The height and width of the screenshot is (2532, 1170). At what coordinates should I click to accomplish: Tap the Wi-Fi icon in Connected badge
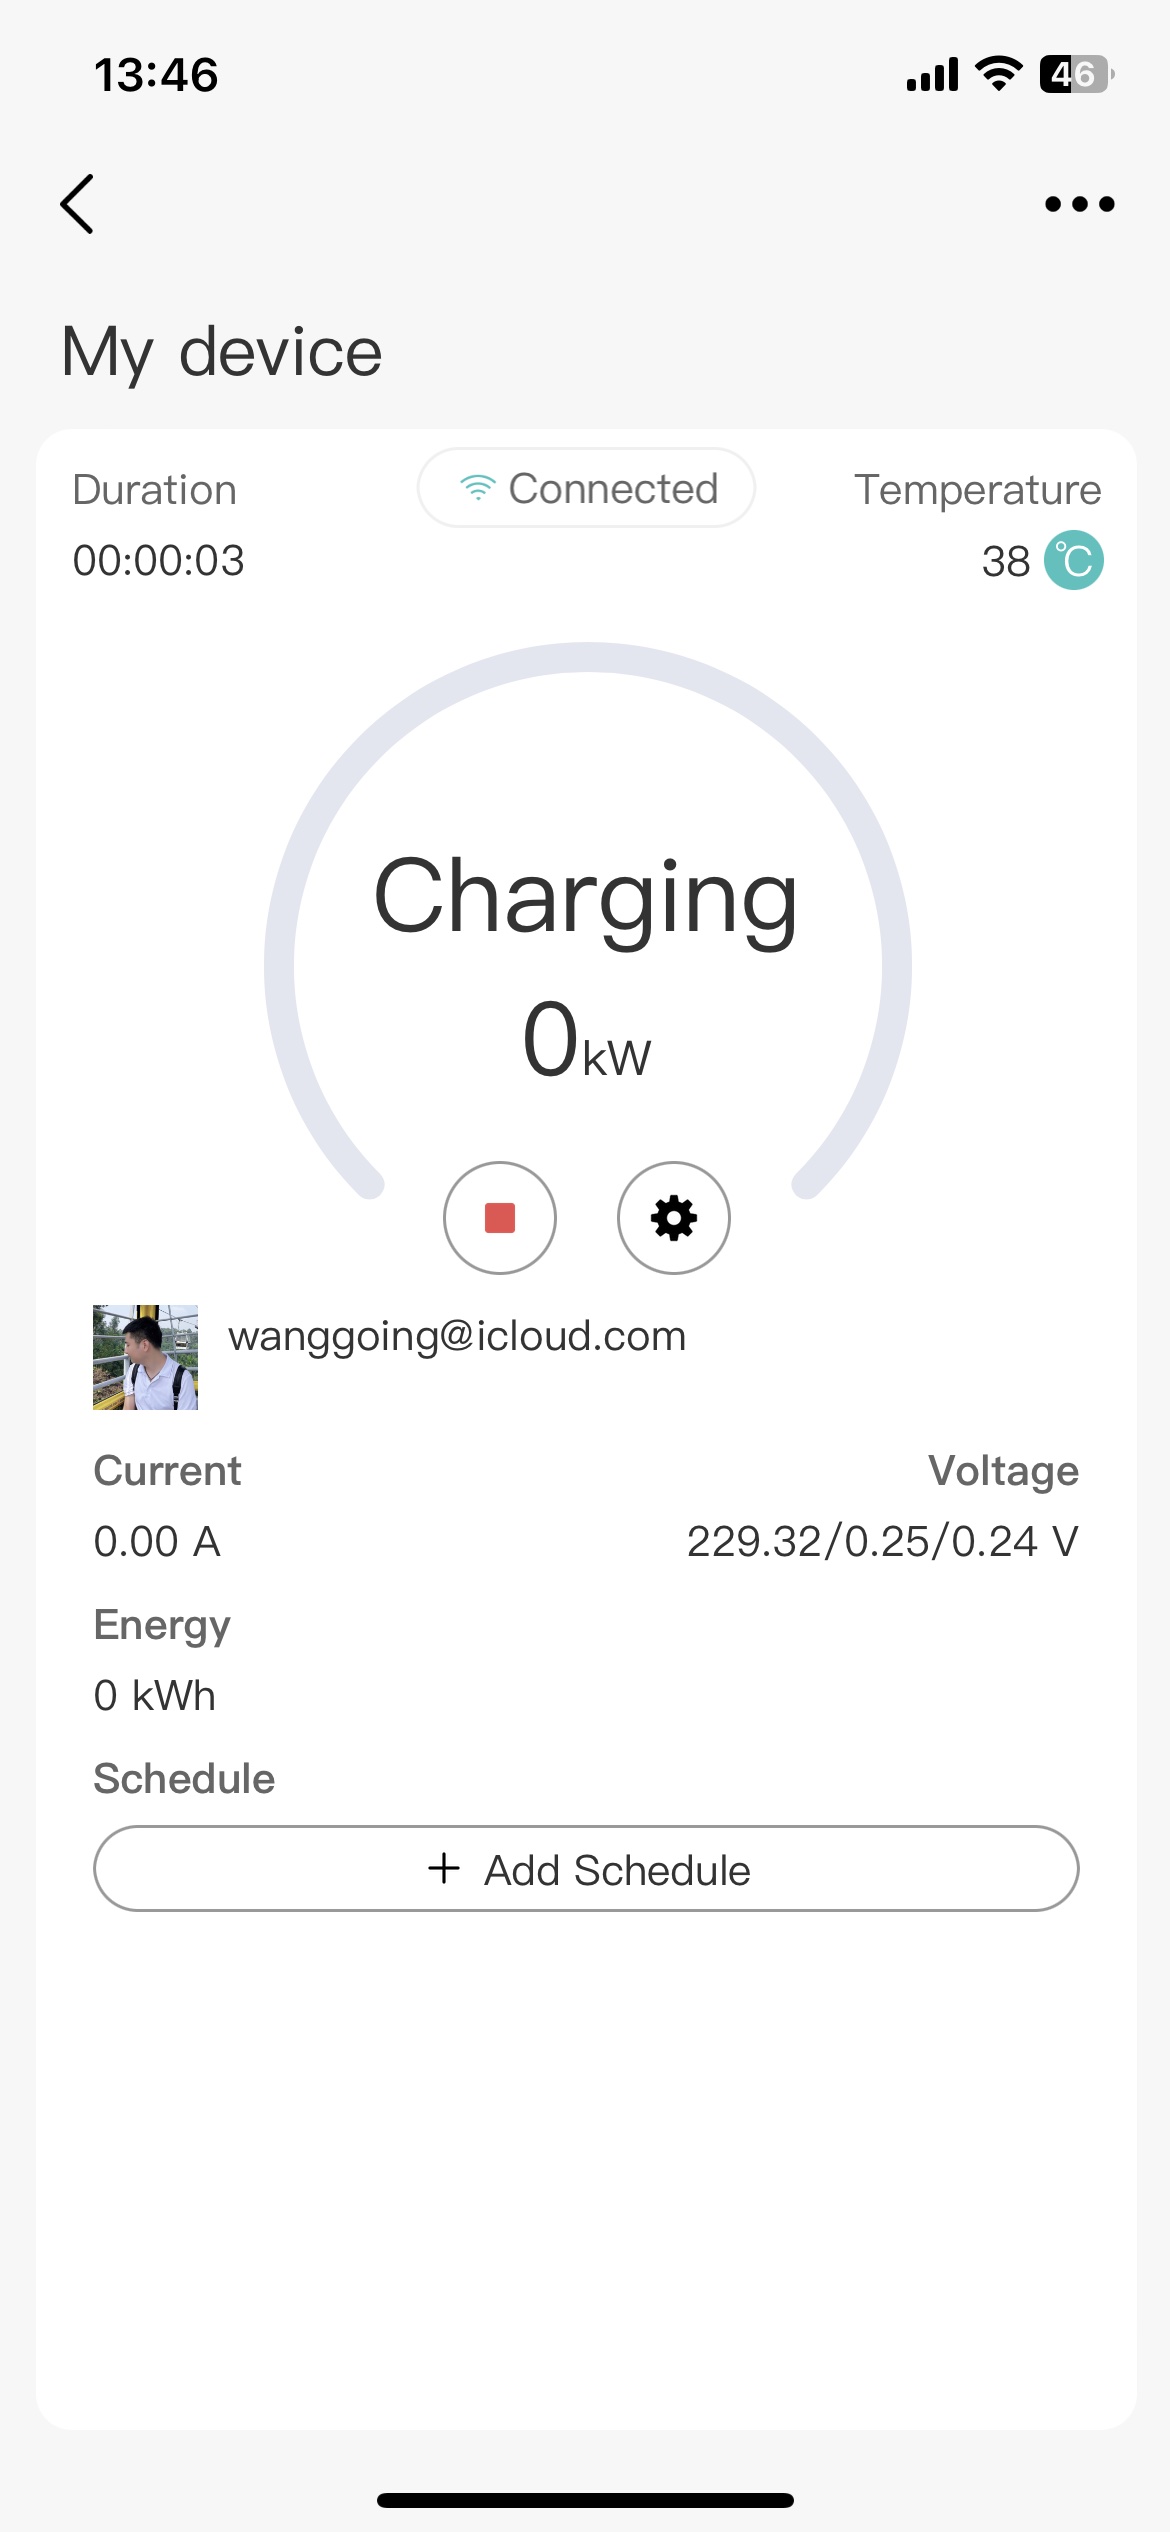[477, 488]
